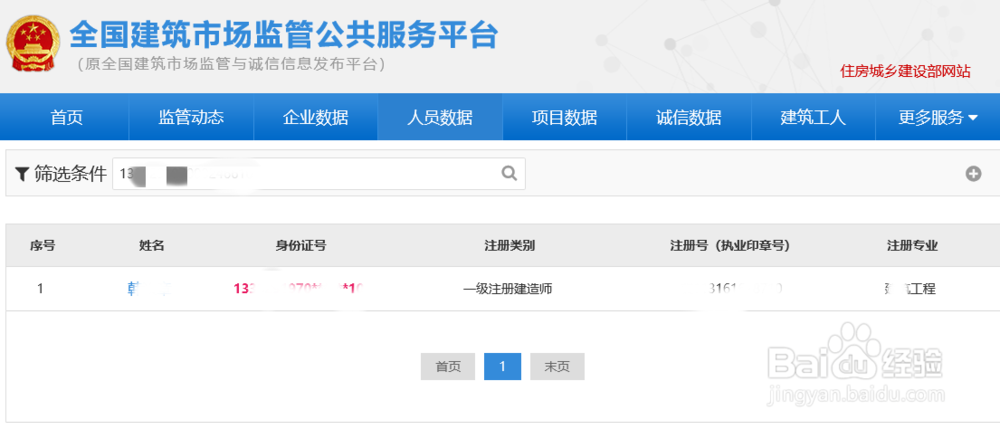Click the 一级注册建造师 cell
This screenshot has height=429, width=1000.
(x=508, y=289)
